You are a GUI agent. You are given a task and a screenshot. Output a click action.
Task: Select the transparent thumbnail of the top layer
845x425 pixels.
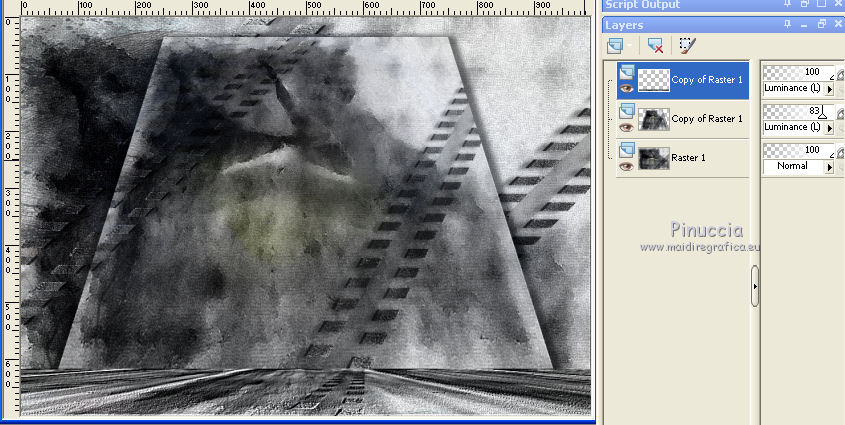[654, 80]
